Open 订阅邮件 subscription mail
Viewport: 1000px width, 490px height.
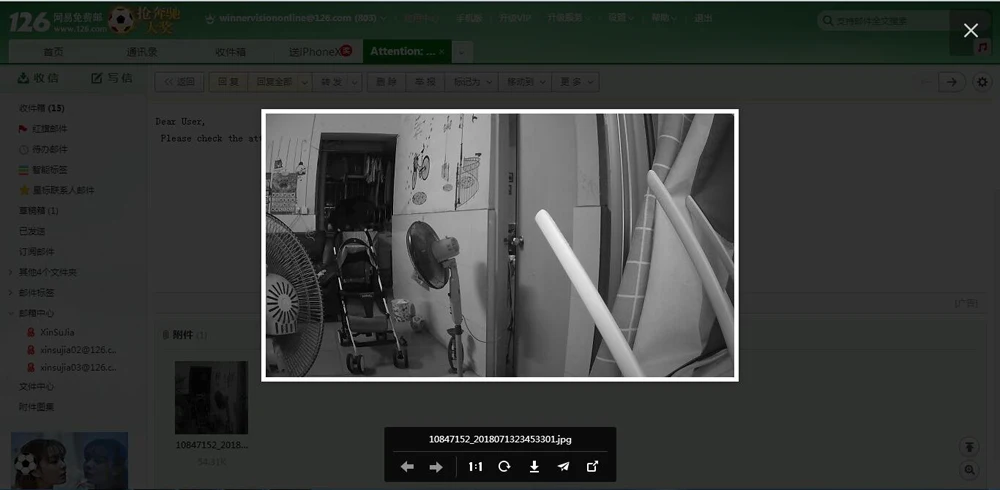click(36, 251)
